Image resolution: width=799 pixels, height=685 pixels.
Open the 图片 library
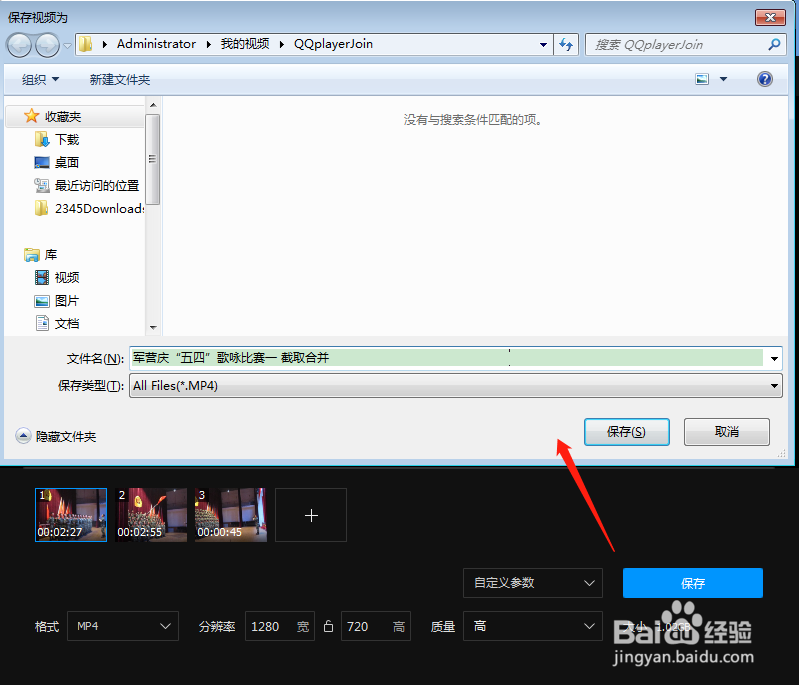67,301
